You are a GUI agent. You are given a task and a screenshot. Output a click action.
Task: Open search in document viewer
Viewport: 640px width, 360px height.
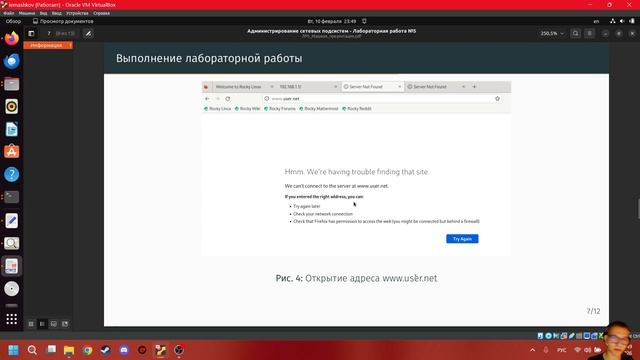576,33
